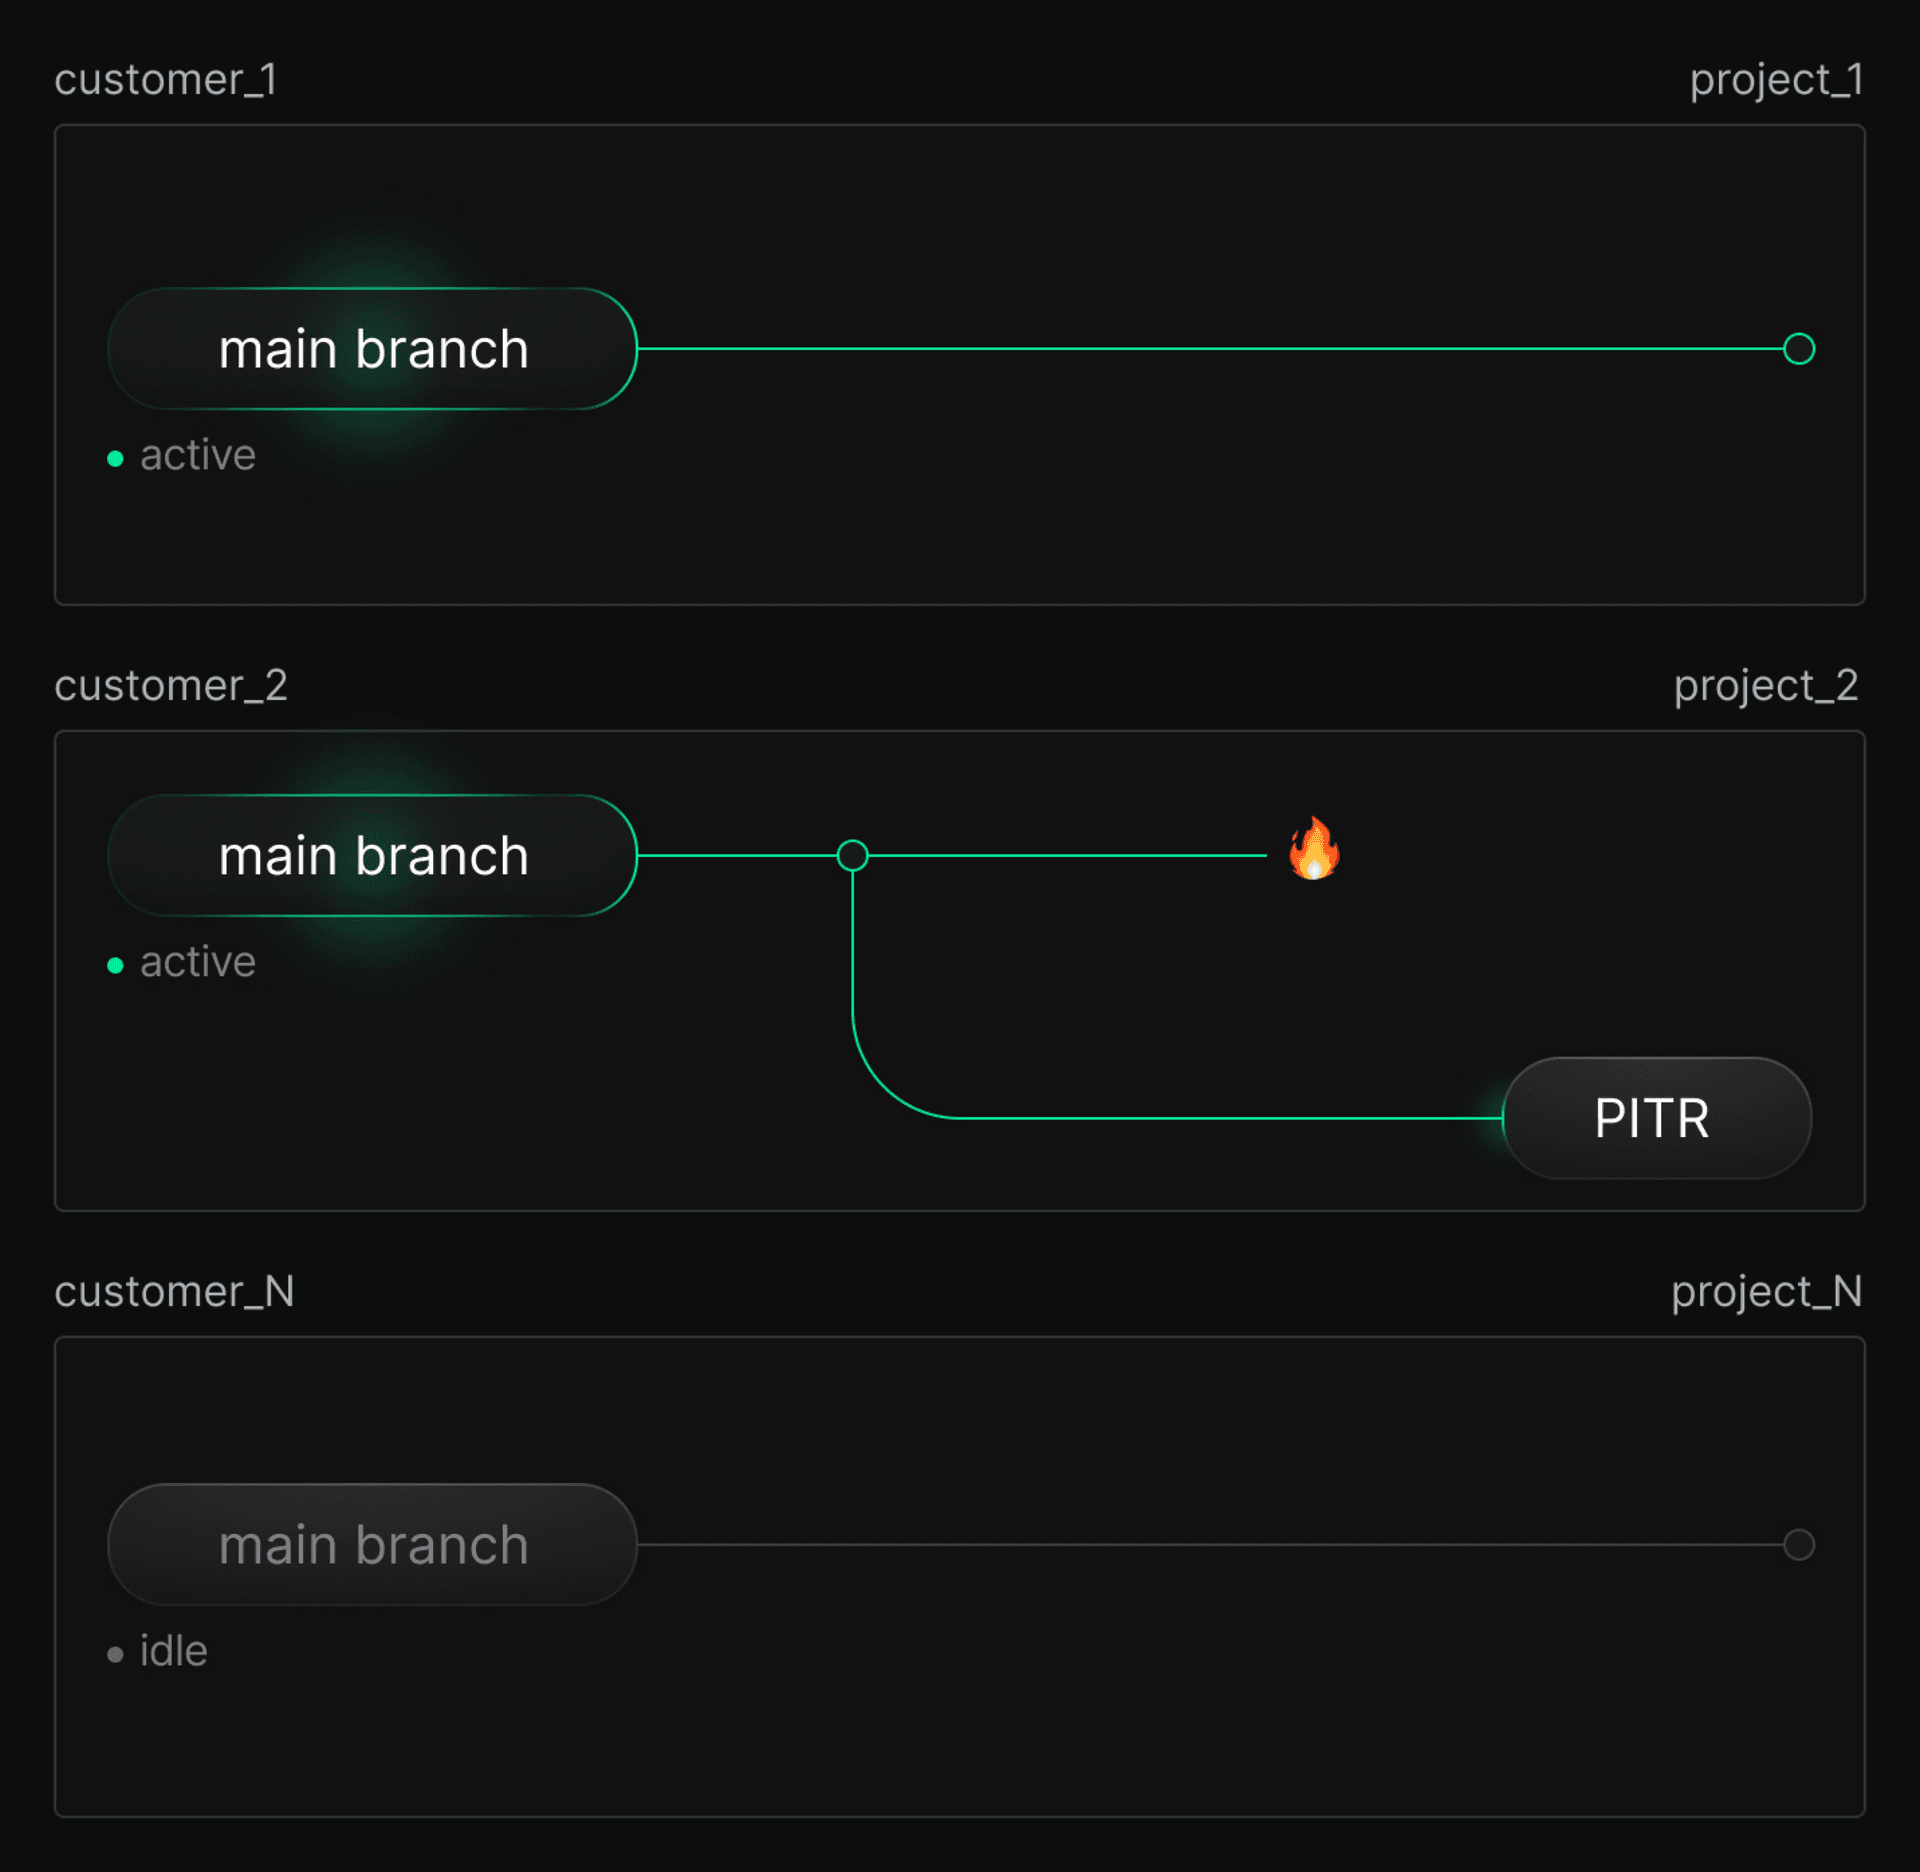Select the idle main branch pill
This screenshot has width=1920, height=1872.
click(372, 1544)
